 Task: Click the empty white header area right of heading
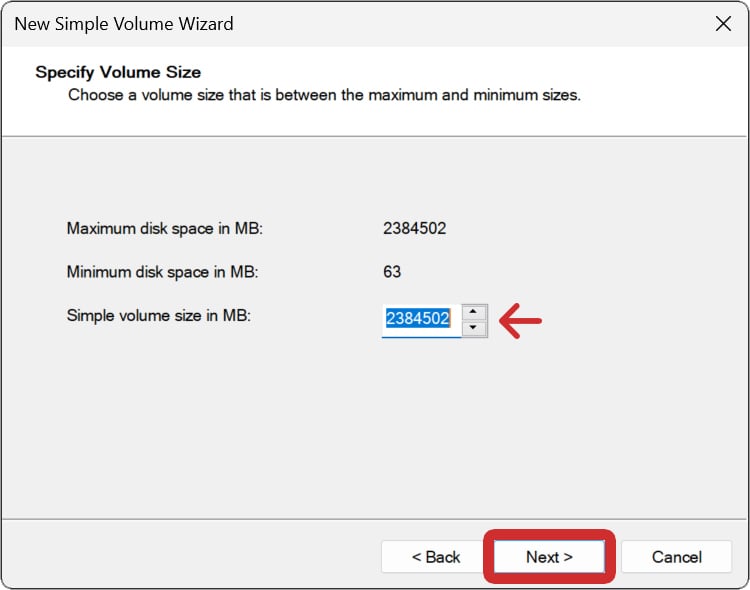[500, 72]
